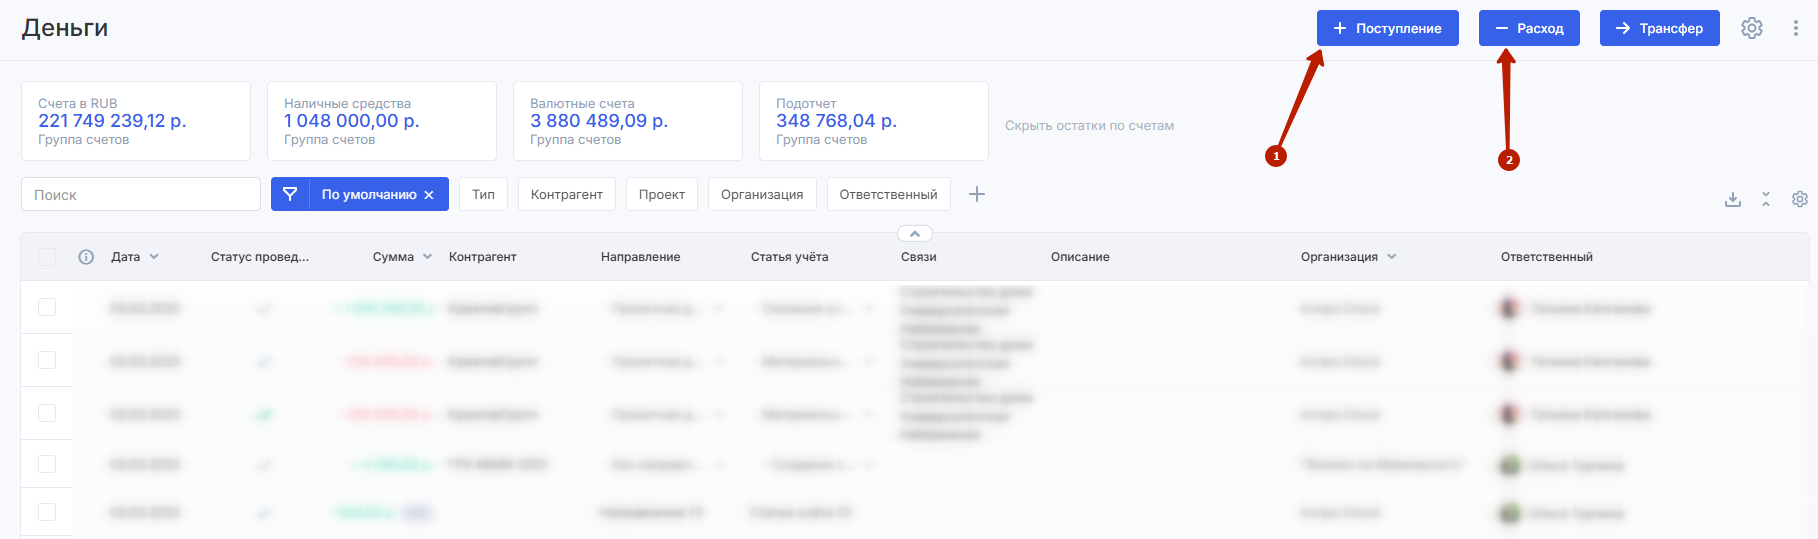Click the Трансфер button

pyautogui.click(x=1660, y=28)
